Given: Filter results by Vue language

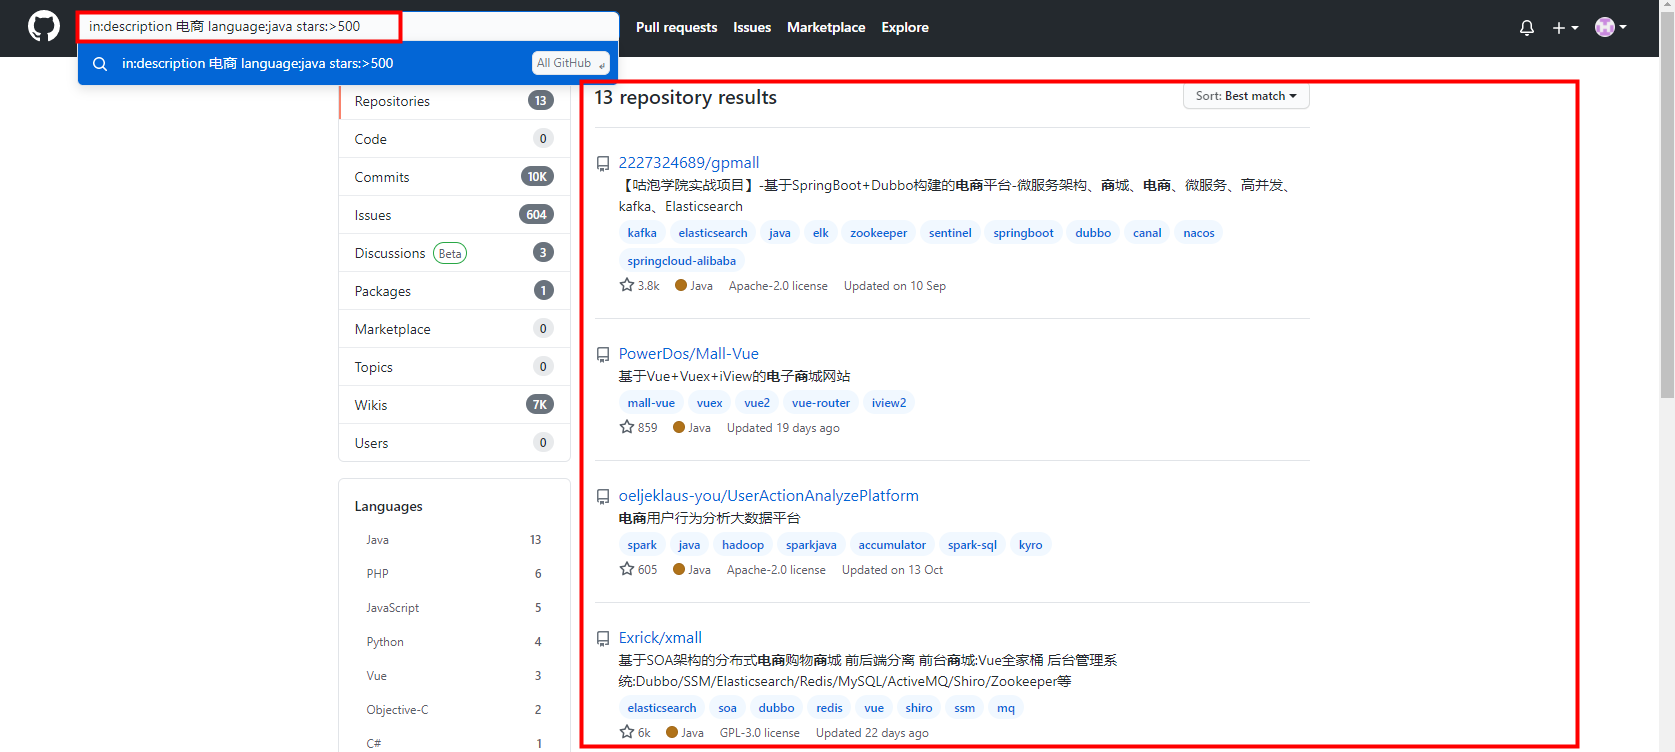Looking at the screenshot, I should [454, 676].
